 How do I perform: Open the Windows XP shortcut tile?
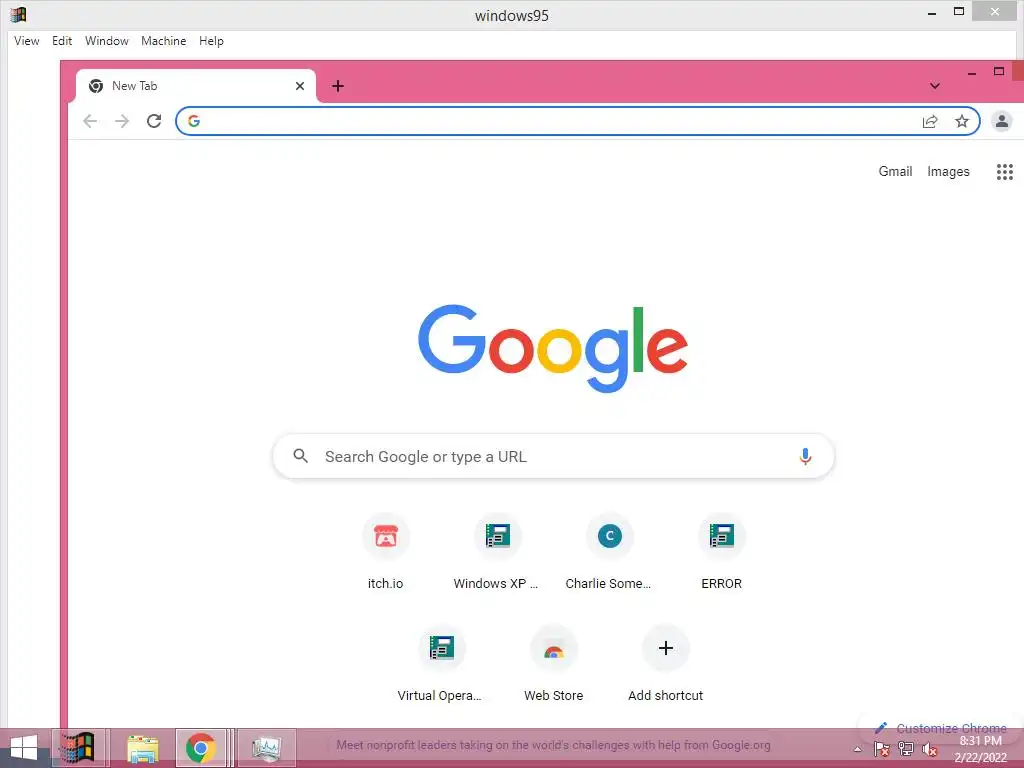coord(497,552)
